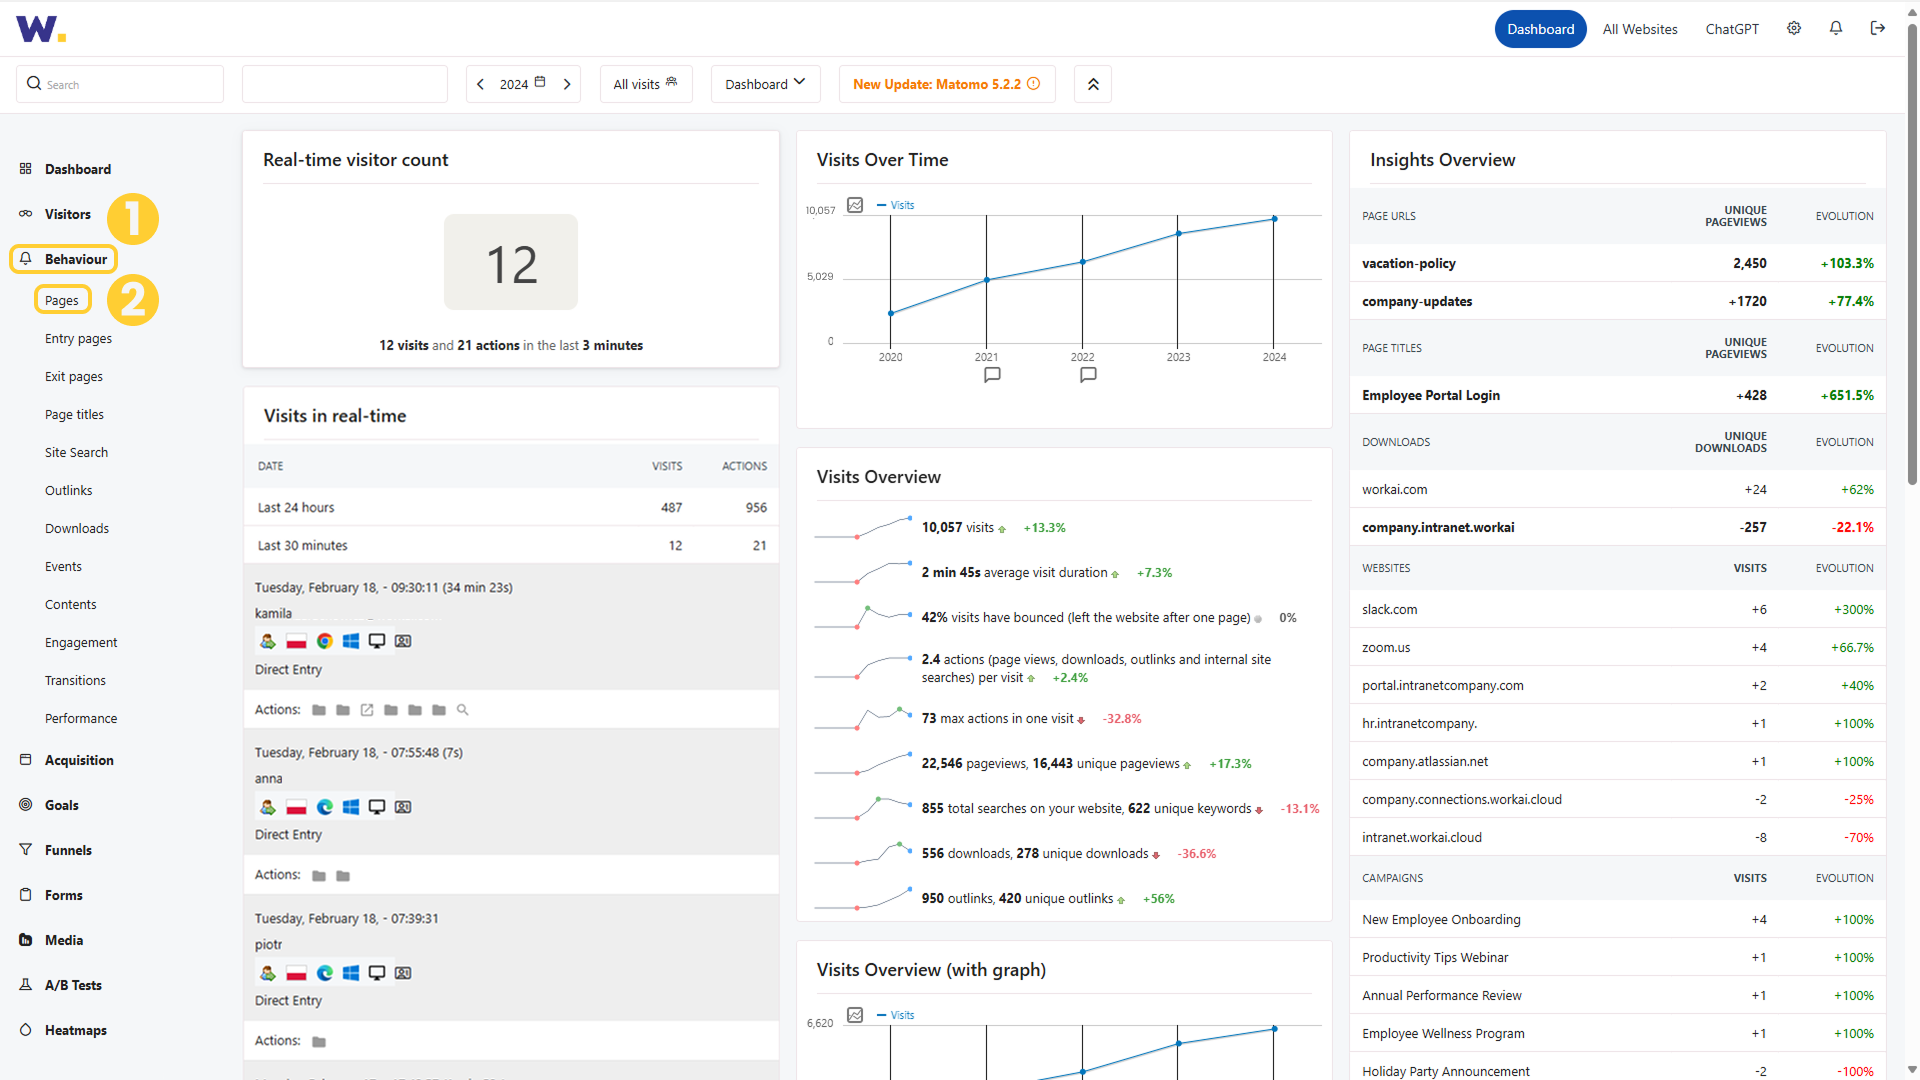Click the empty website selector field
The width and height of the screenshot is (1920, 1080).
pos(345,84)
